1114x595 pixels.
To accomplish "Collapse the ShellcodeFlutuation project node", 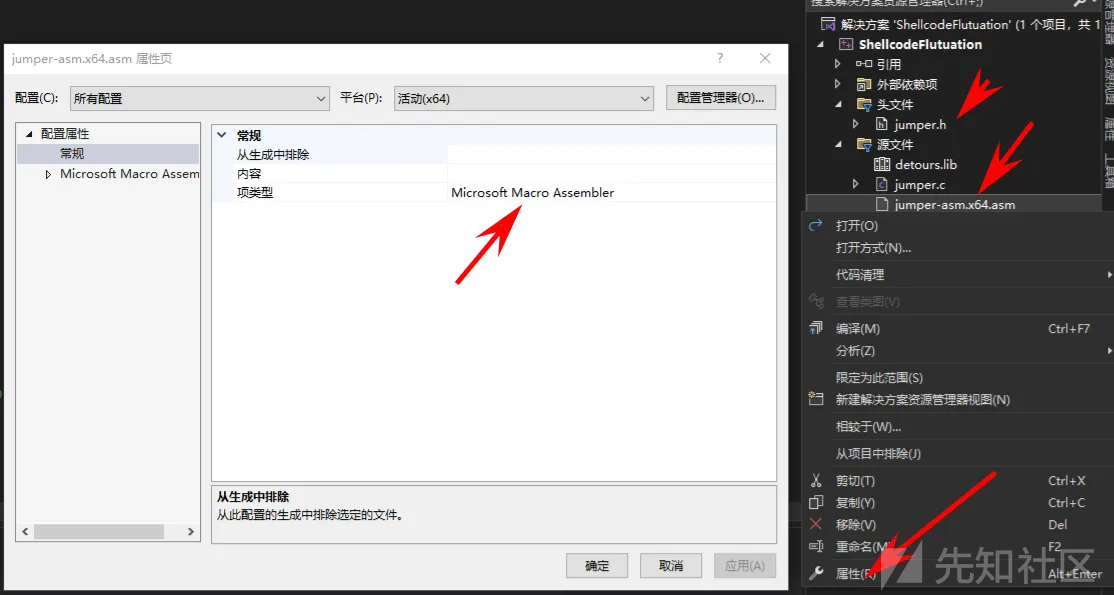I will [821, 44].
